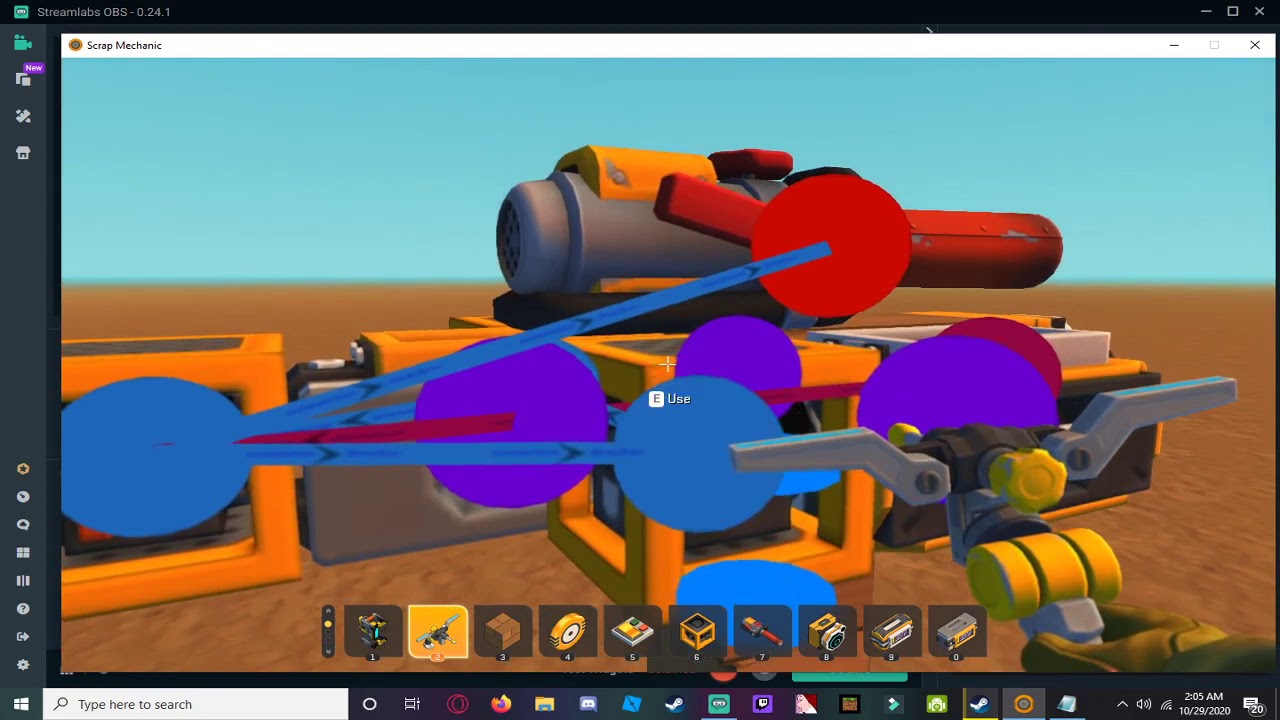
Task: Open File Explorer from taskbar
Action: point(544,704)
